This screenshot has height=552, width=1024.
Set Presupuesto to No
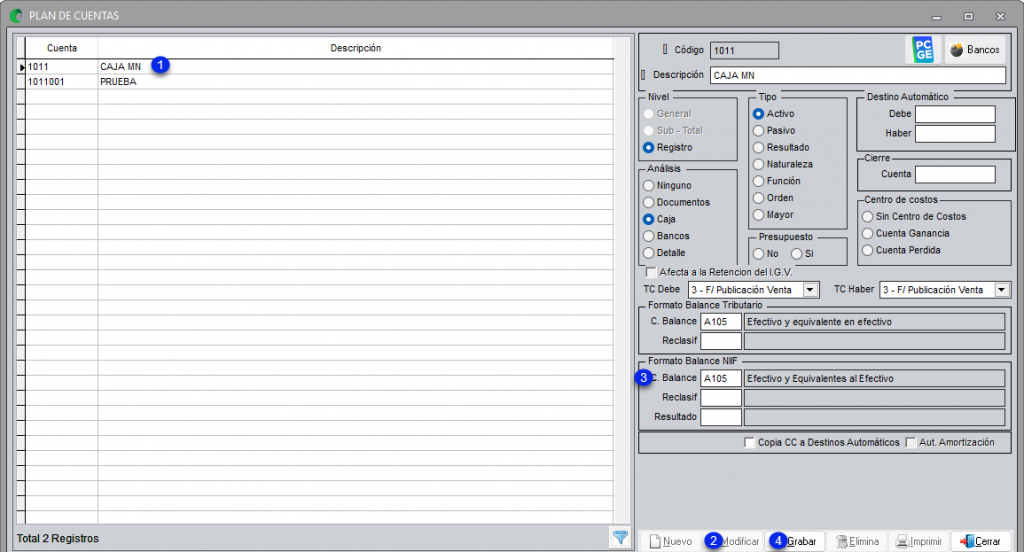pyautogui.click(x=758, y=253)
